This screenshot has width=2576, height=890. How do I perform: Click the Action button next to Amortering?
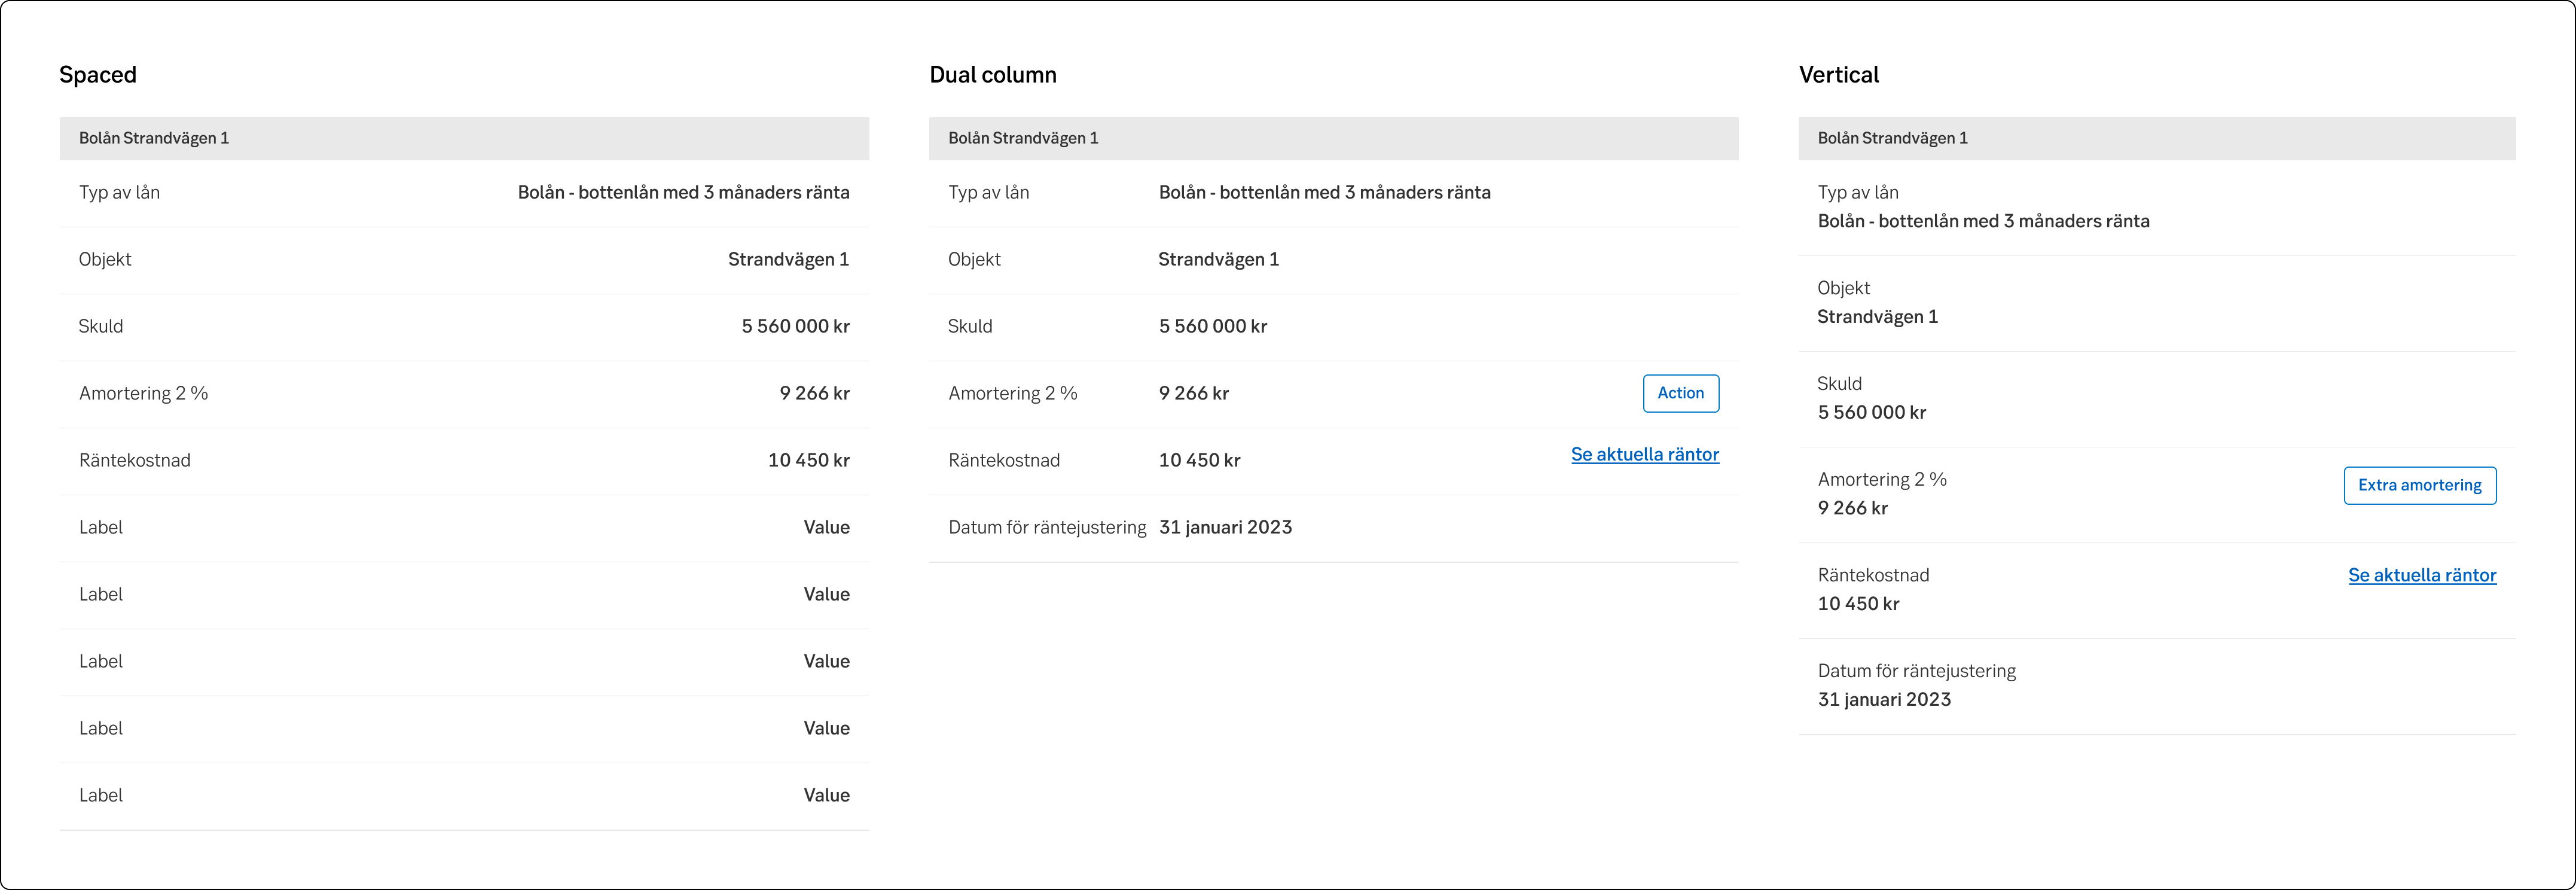1680,393
